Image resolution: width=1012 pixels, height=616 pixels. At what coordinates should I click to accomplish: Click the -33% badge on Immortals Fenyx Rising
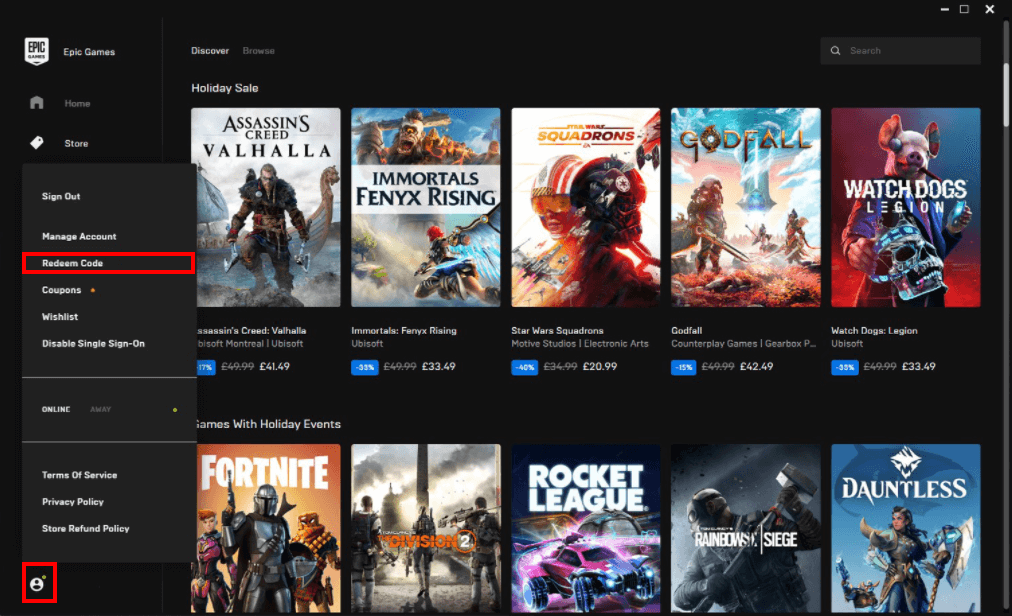tap(365, 367)
